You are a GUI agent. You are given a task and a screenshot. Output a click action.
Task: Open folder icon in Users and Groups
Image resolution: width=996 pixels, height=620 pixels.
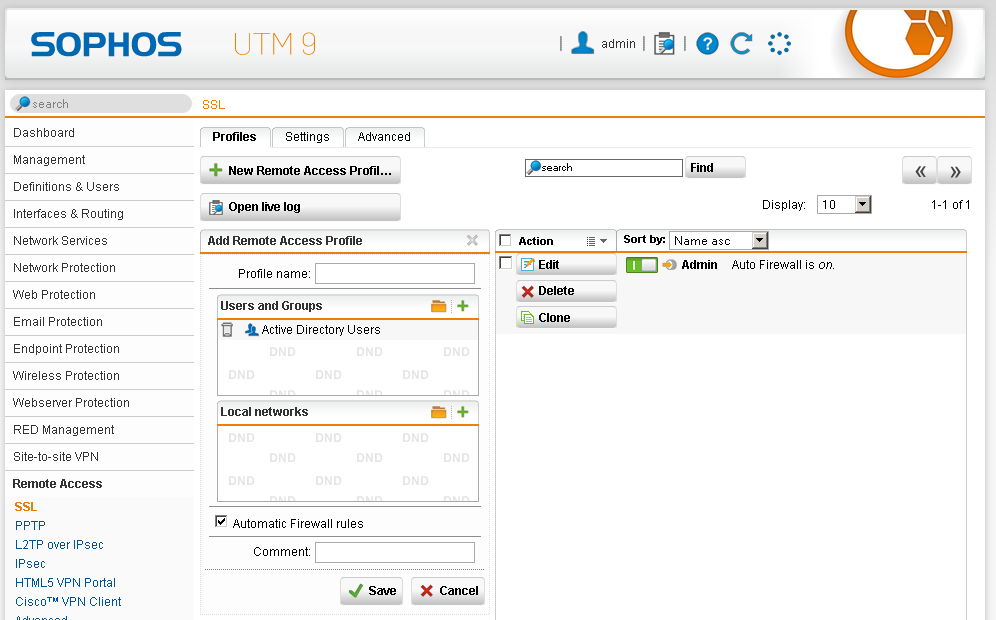pyautogui.click(x=438, y=306)
